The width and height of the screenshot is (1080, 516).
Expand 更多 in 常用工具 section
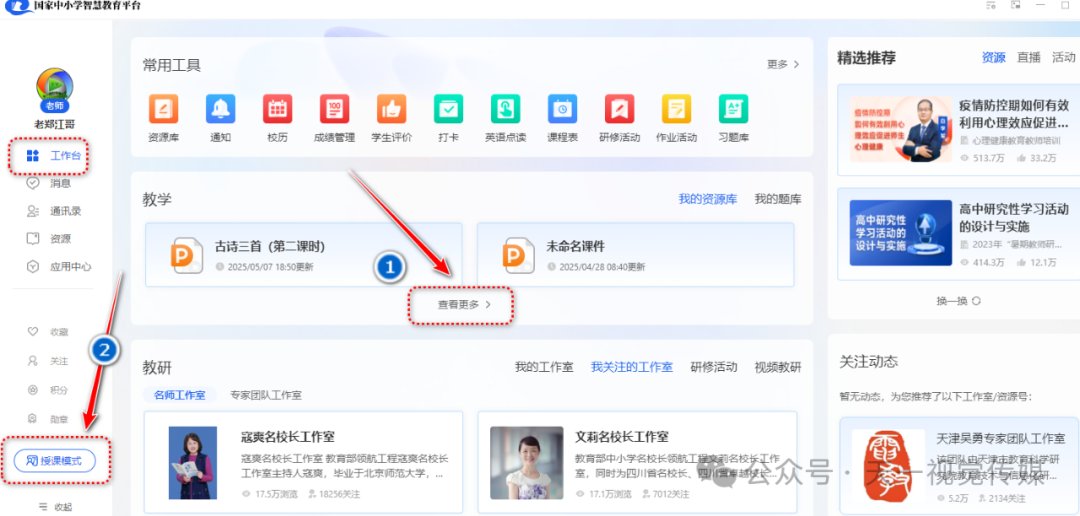point(783,64)
